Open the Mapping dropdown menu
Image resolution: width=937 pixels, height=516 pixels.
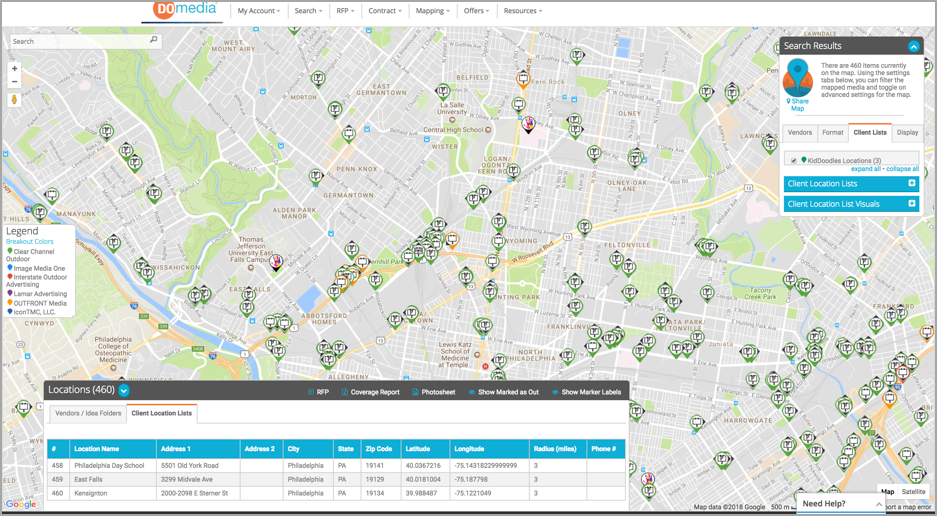tap(433, 11)
